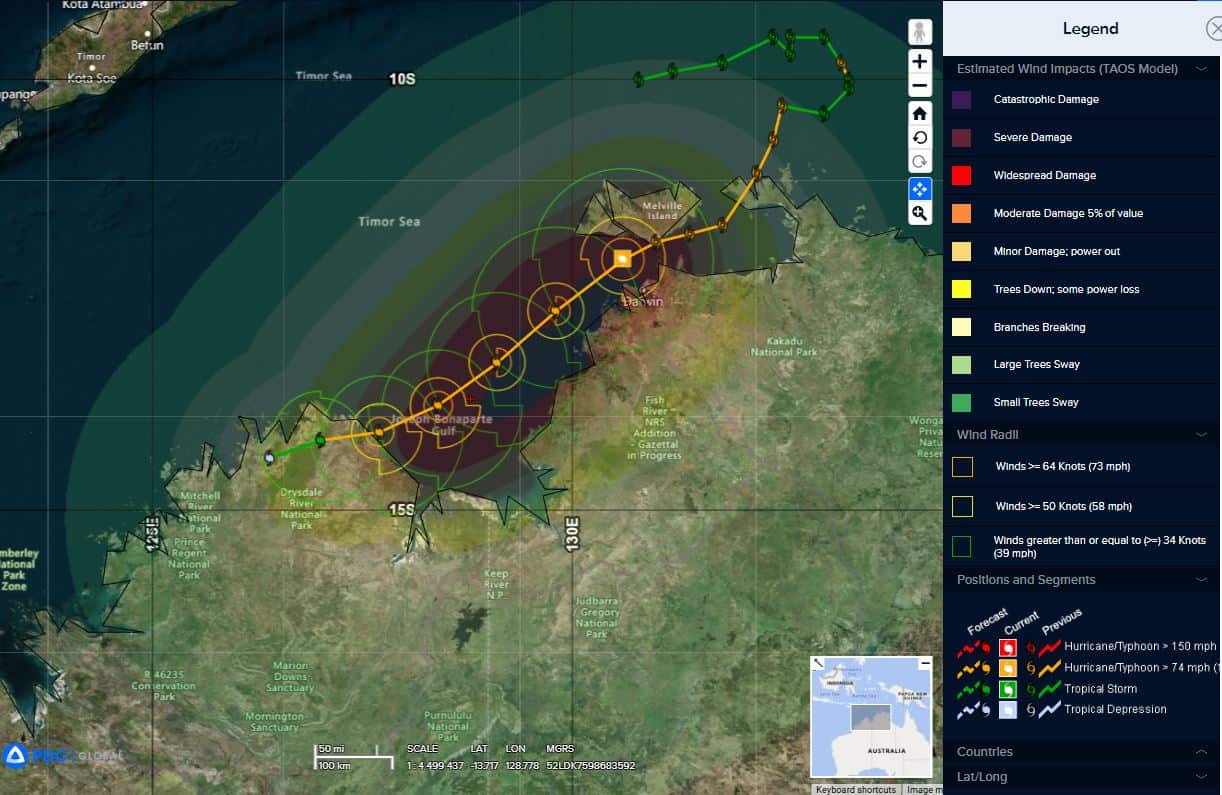Click the PDC Global logo

pyautogui.click(x=60, y=756)
